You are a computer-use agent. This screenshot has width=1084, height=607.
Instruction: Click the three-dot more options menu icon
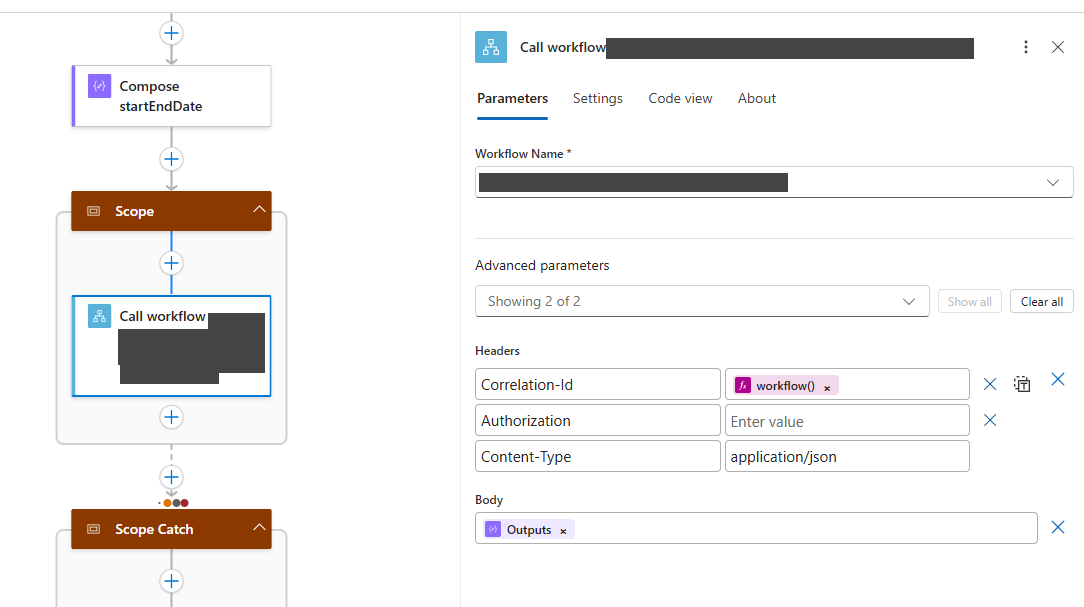coord(1025,47)
